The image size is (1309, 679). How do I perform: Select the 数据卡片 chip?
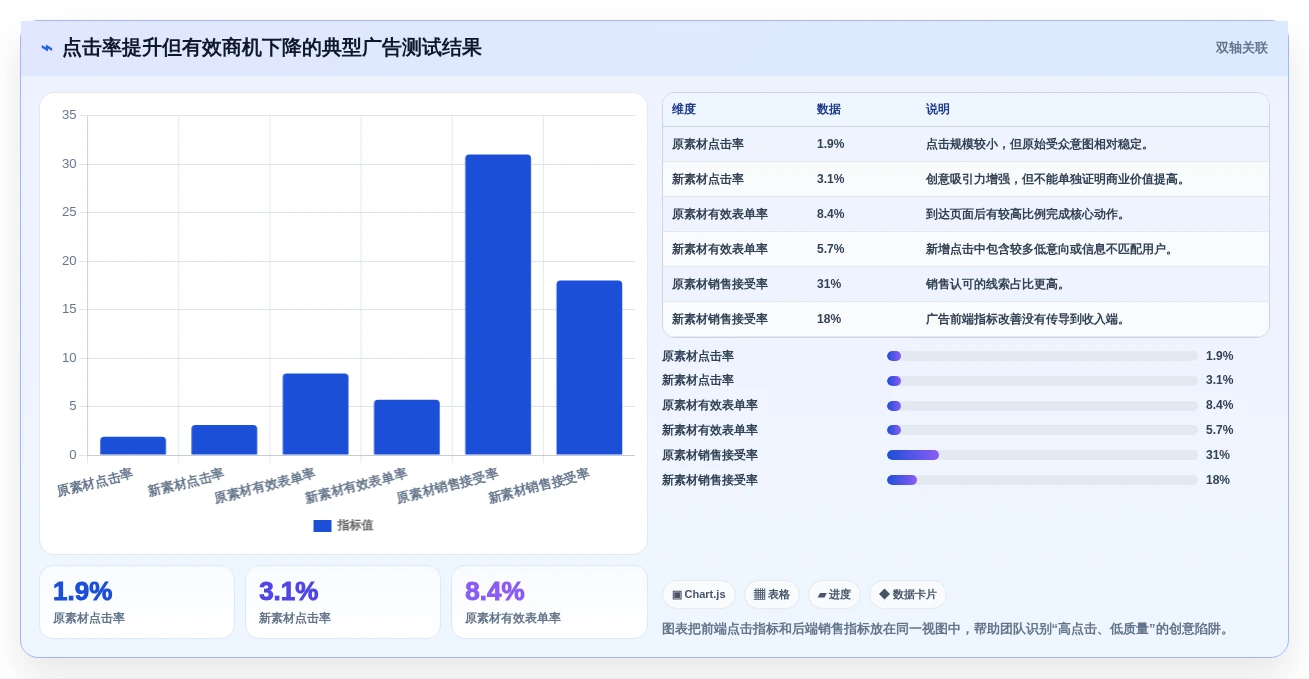tap(908, 595)
